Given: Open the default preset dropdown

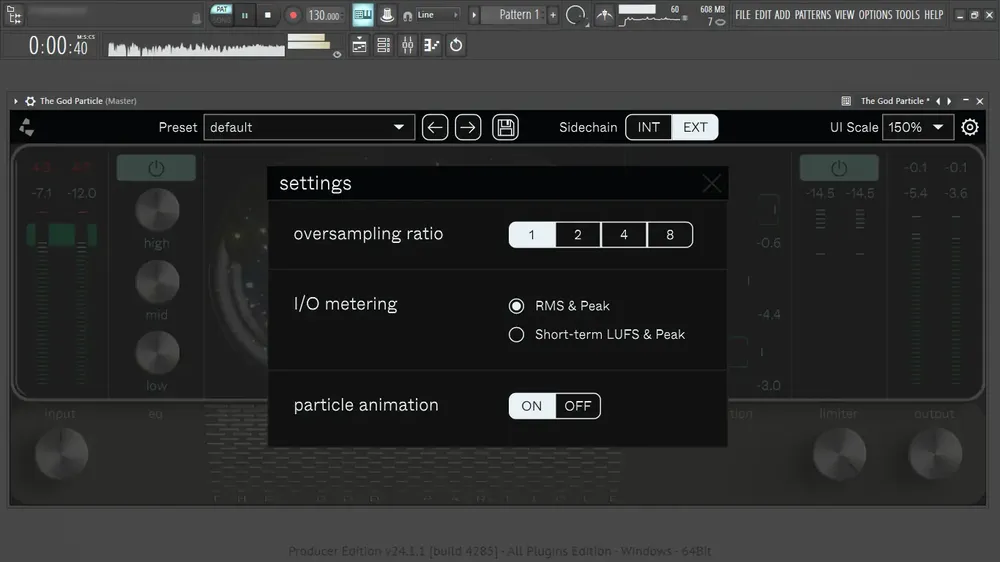Looking at the screenshot, I should (309, 127).
